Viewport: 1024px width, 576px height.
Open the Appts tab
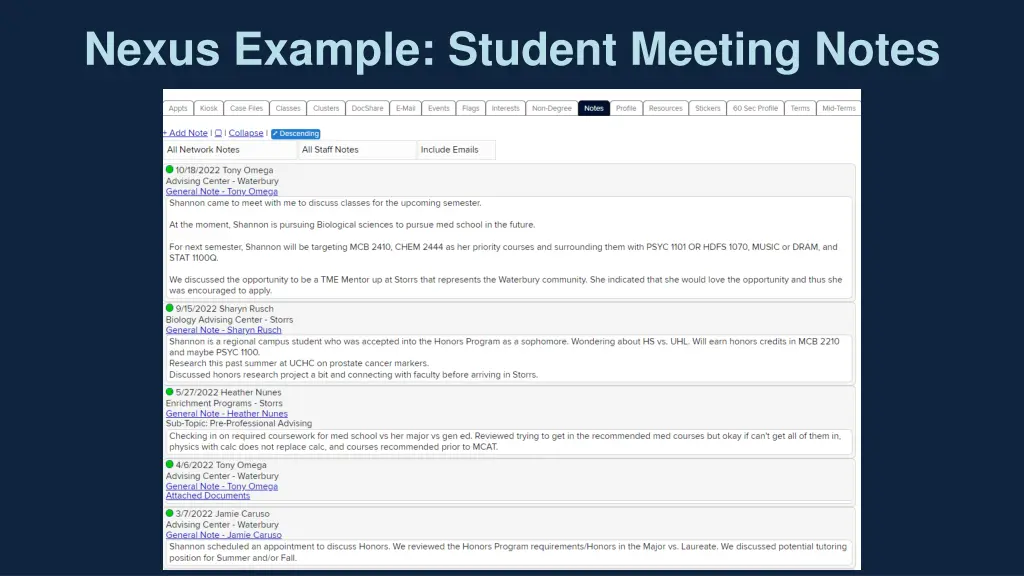click(178, 108)
